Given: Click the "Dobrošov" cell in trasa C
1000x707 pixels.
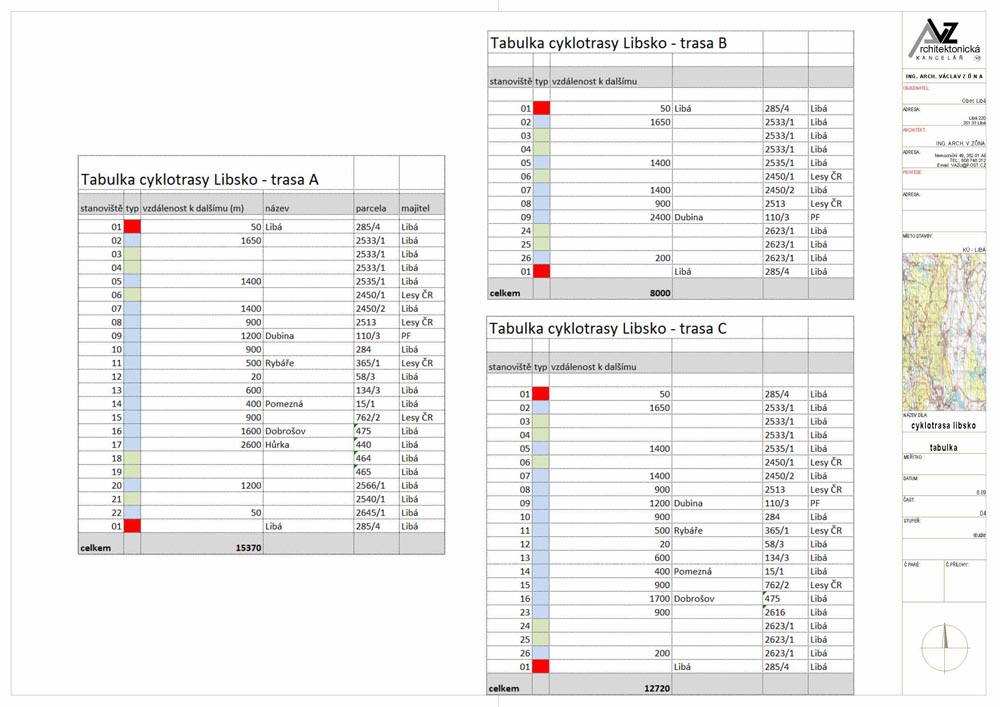Looking at the screenshot, I should 695,599.
